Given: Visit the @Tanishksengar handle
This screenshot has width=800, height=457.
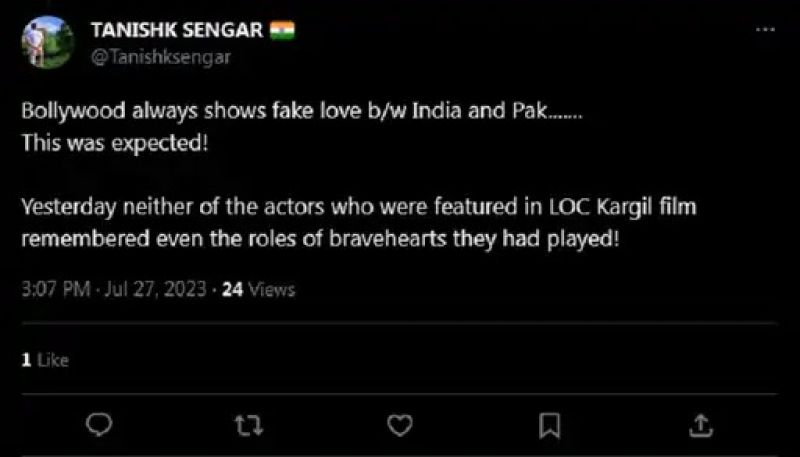Looking at the screenshot, I should (161, 57).
